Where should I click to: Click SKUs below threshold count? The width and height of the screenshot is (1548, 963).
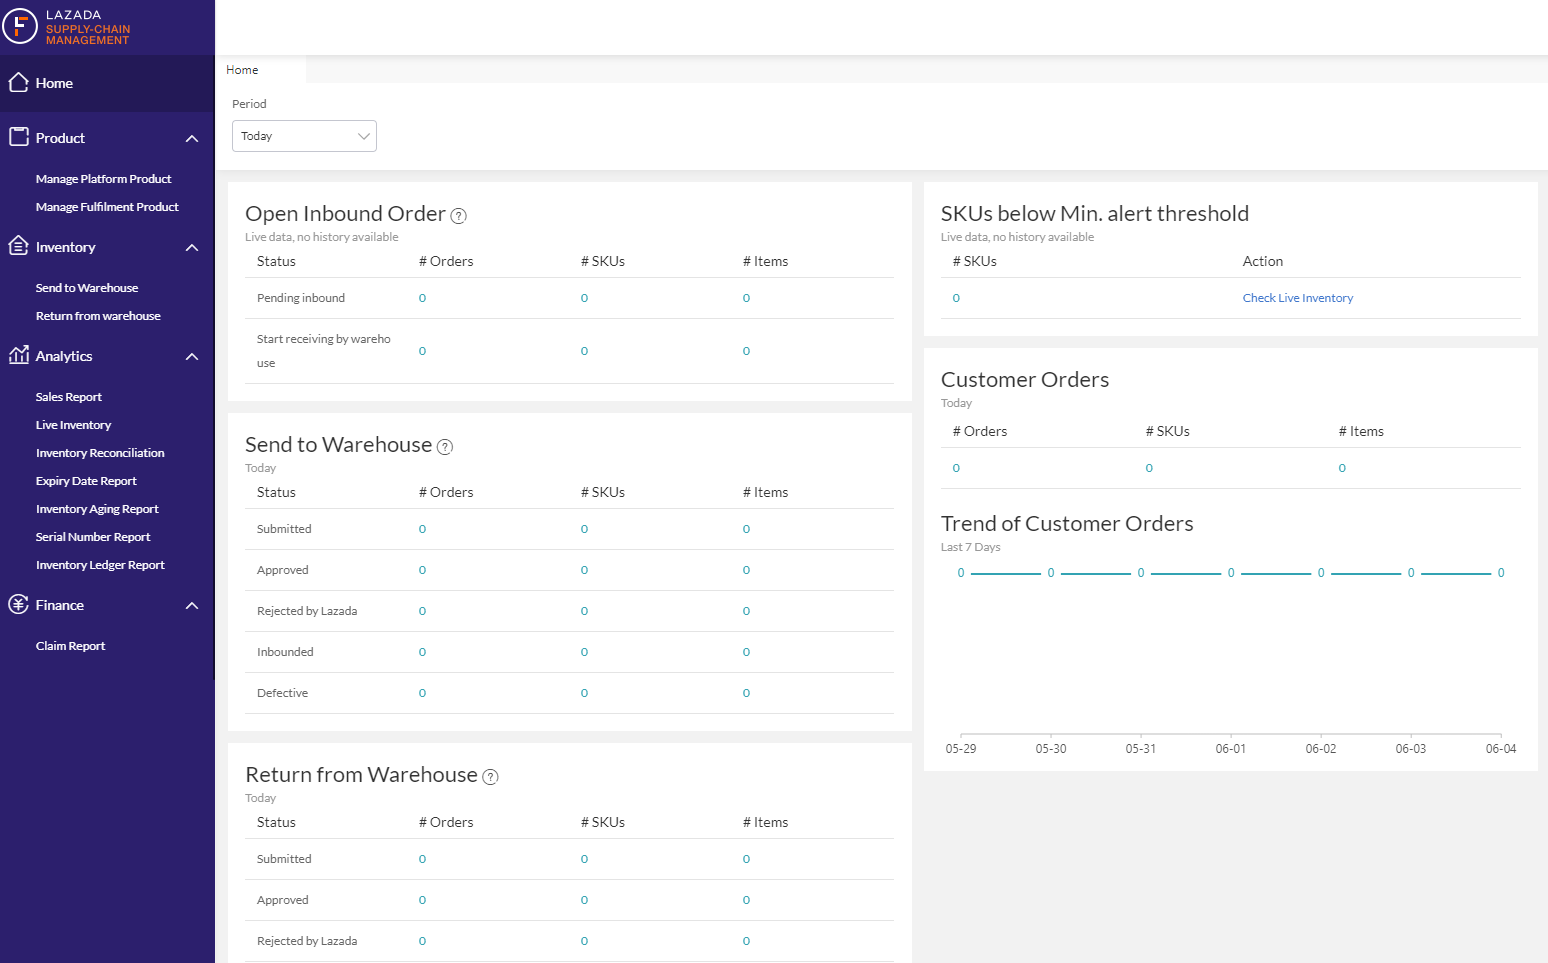tap(956, 298)
